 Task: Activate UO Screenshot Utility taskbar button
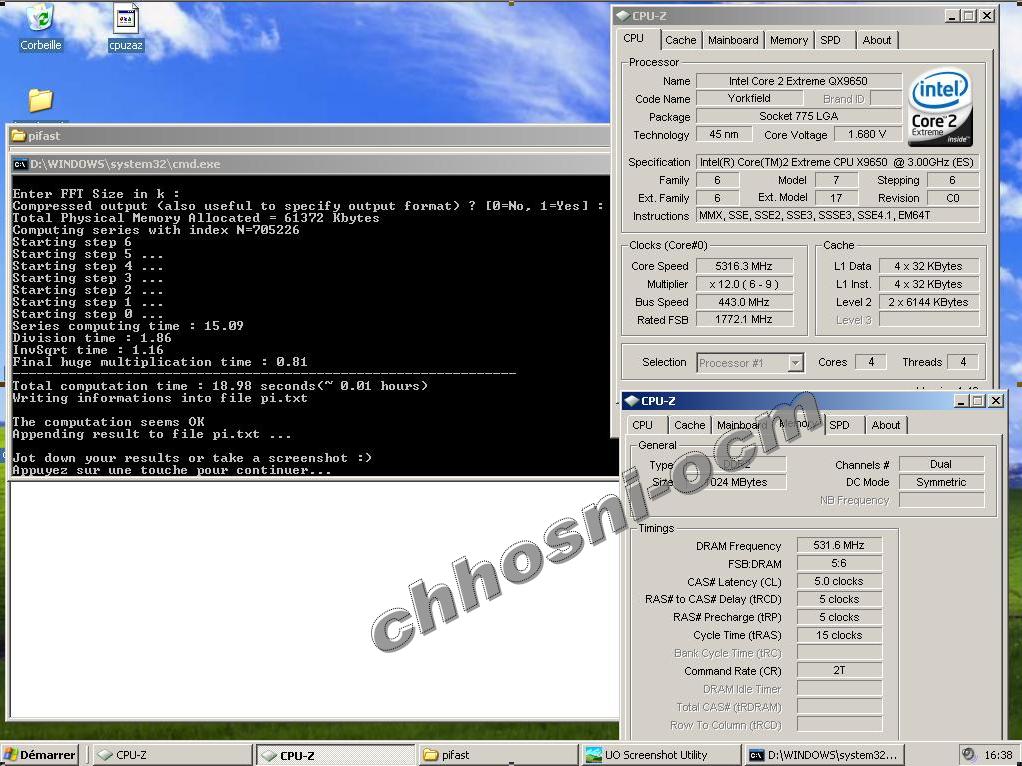[661, 755]
